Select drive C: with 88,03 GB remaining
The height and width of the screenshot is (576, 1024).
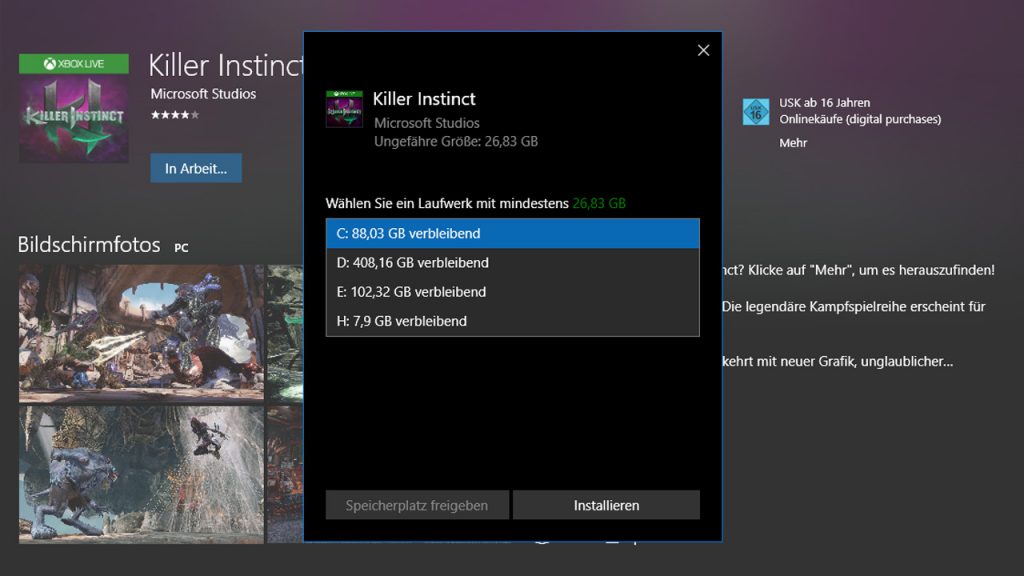(x=512, y=234)
